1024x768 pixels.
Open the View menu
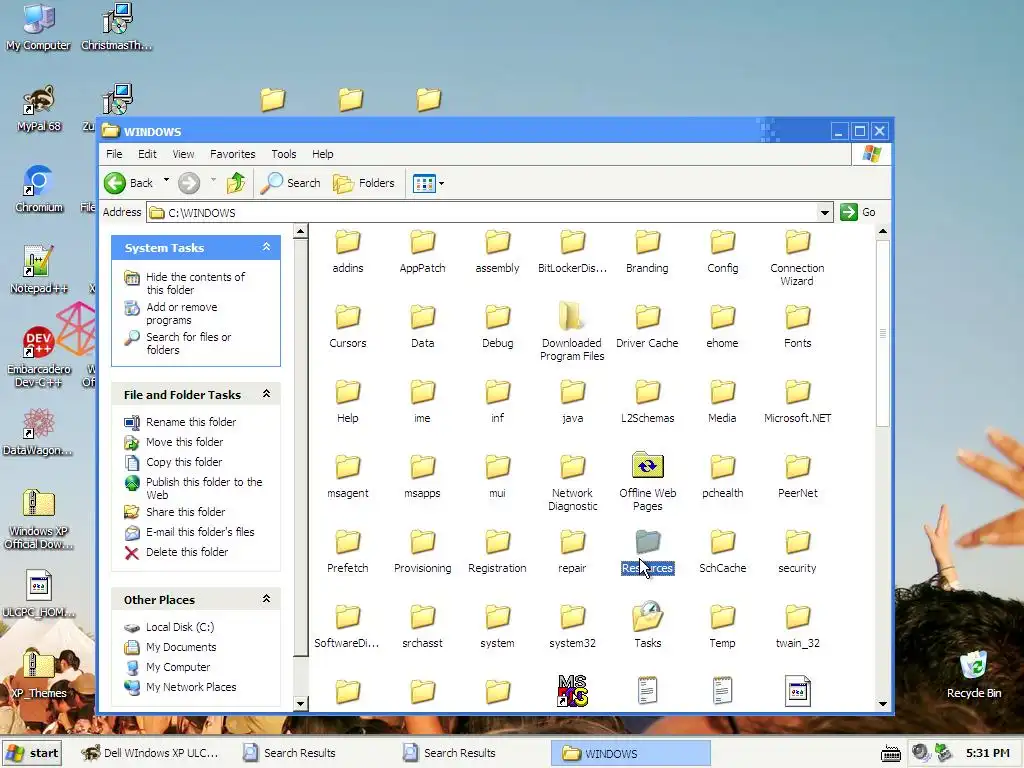[184, 154]
